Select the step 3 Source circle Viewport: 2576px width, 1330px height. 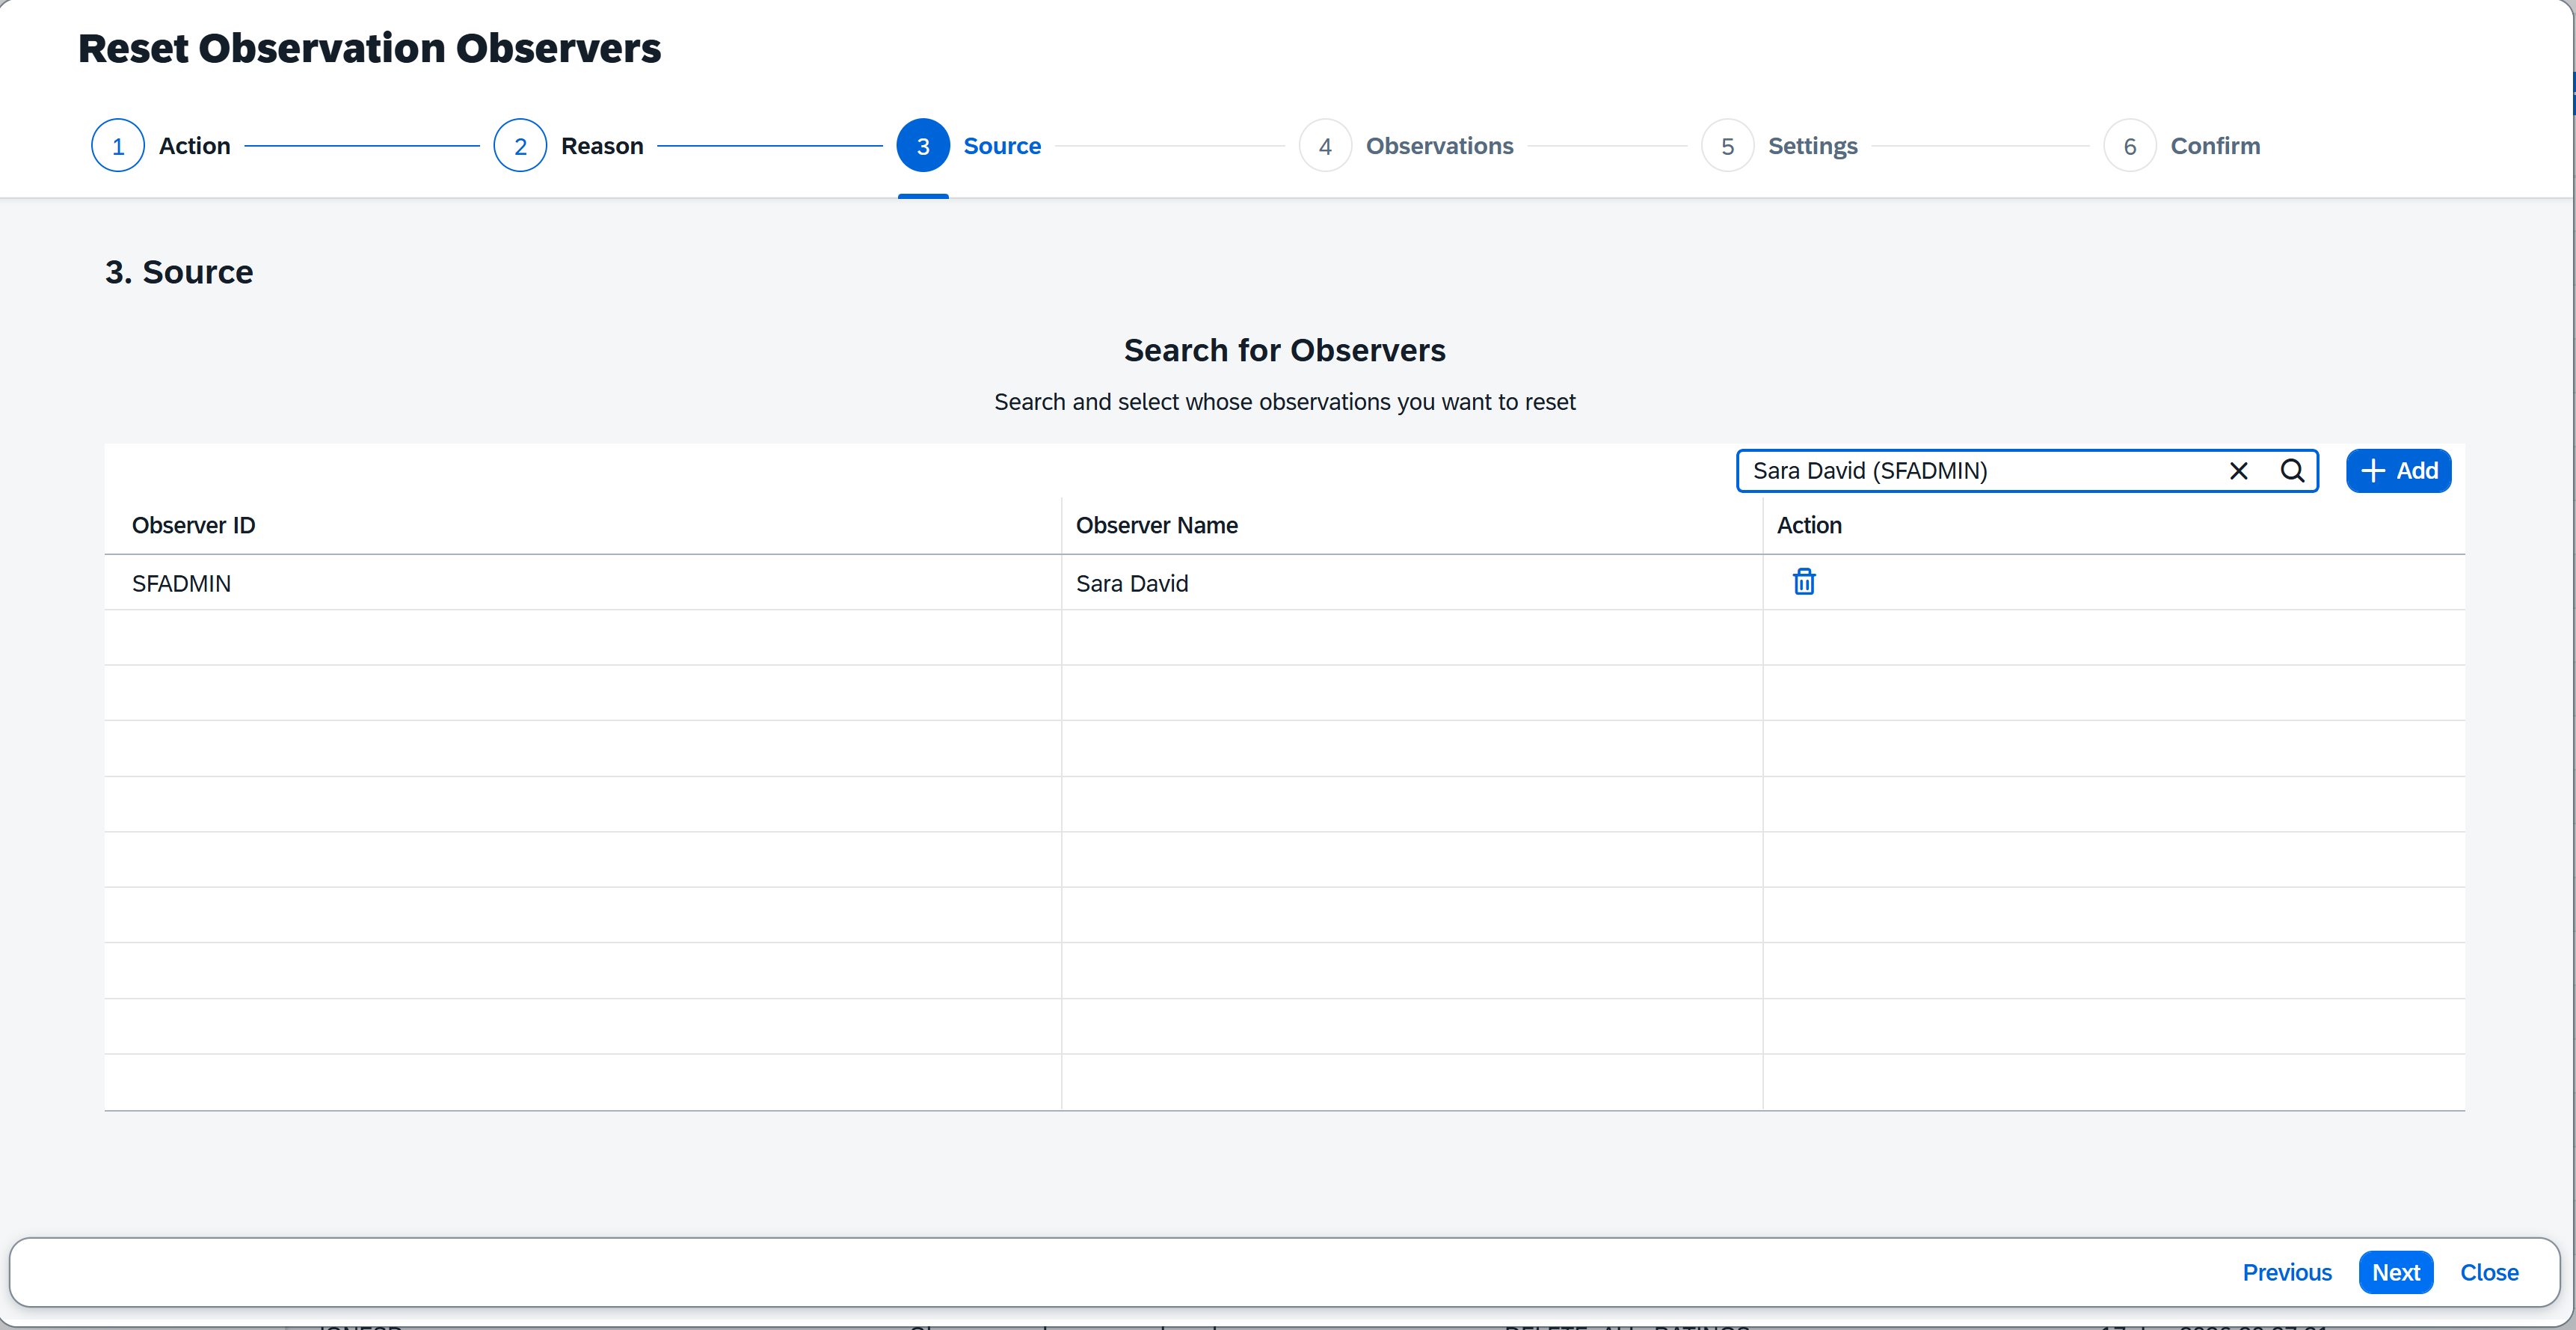point(922,146)
